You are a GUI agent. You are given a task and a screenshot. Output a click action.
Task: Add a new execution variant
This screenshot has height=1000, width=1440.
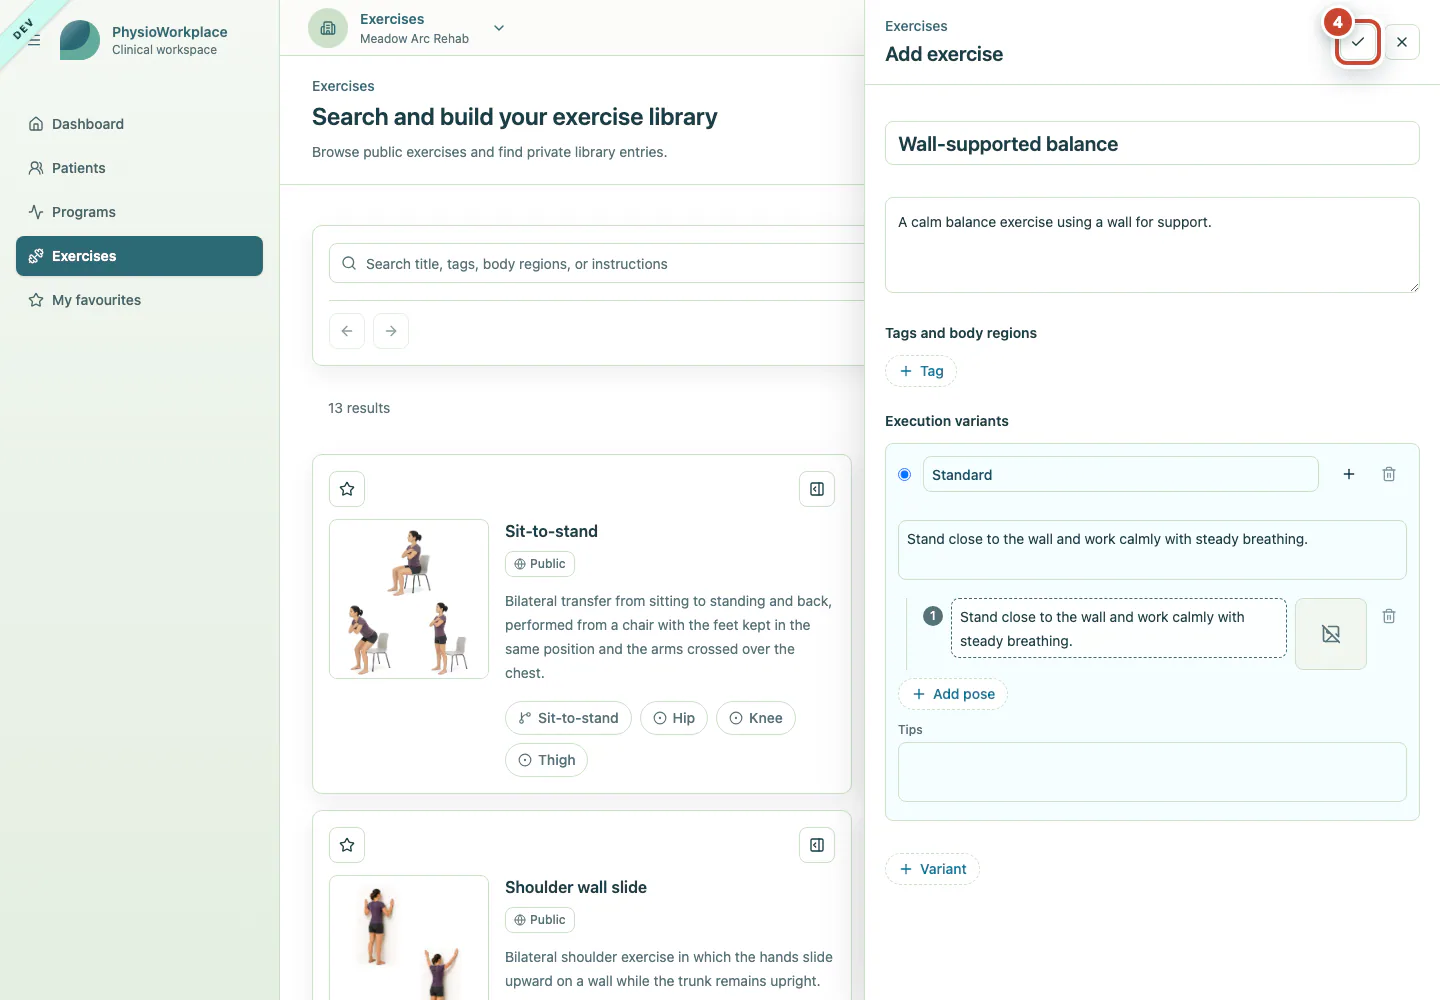932,869
